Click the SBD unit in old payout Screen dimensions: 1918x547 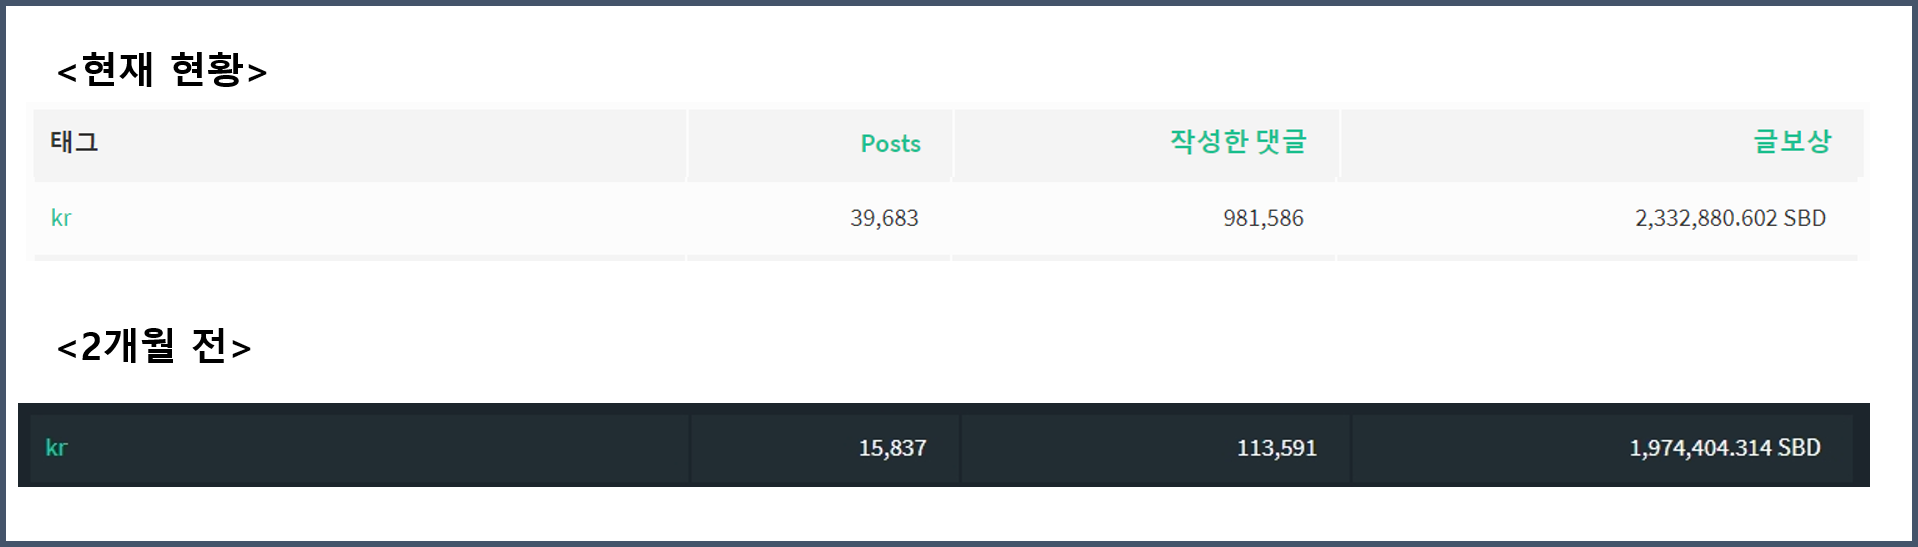1799,448
